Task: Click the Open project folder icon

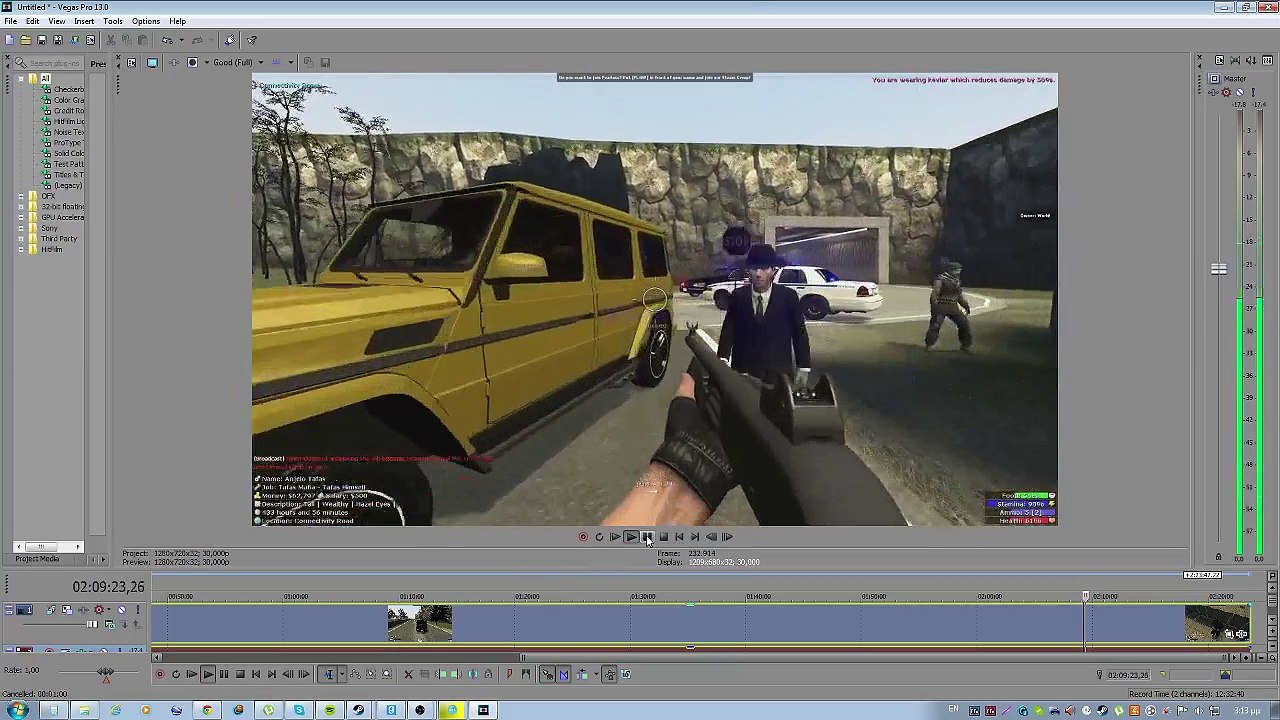Action: coord(26,40)
